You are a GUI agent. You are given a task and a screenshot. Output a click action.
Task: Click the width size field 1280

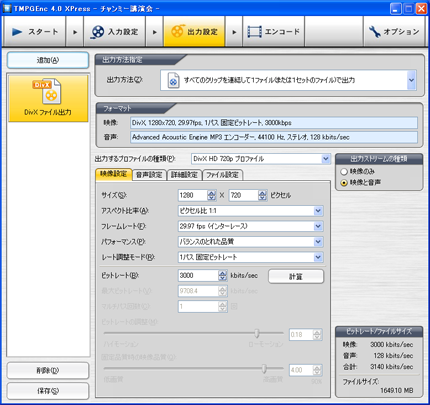[193, 195]
